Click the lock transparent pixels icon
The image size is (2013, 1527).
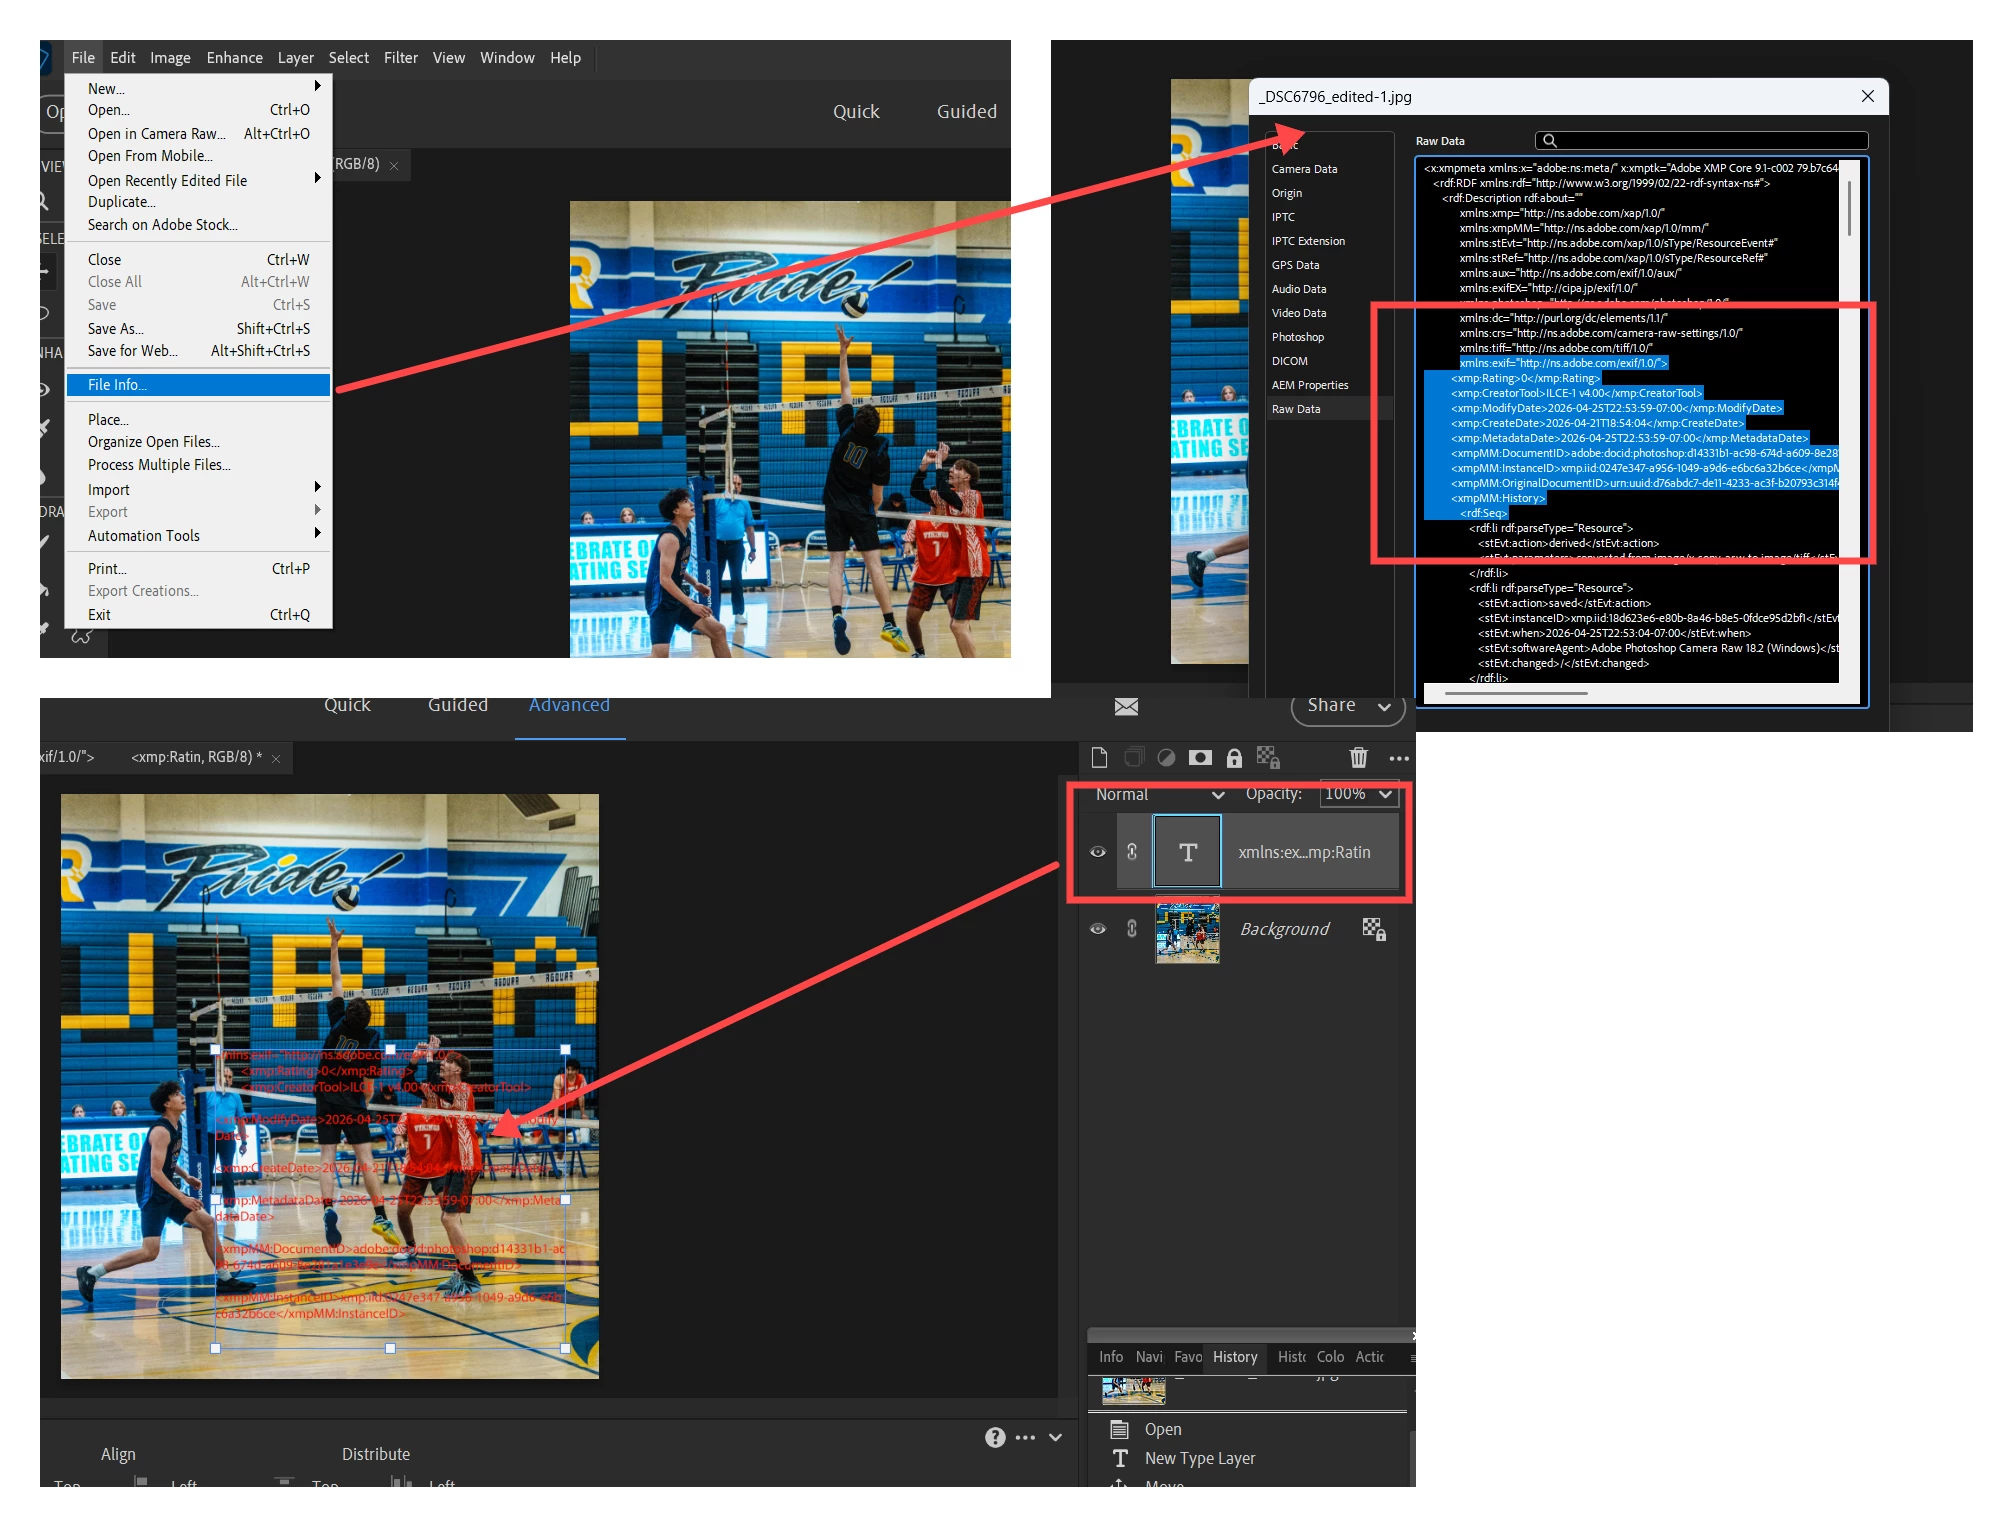tap(1268, 757)
